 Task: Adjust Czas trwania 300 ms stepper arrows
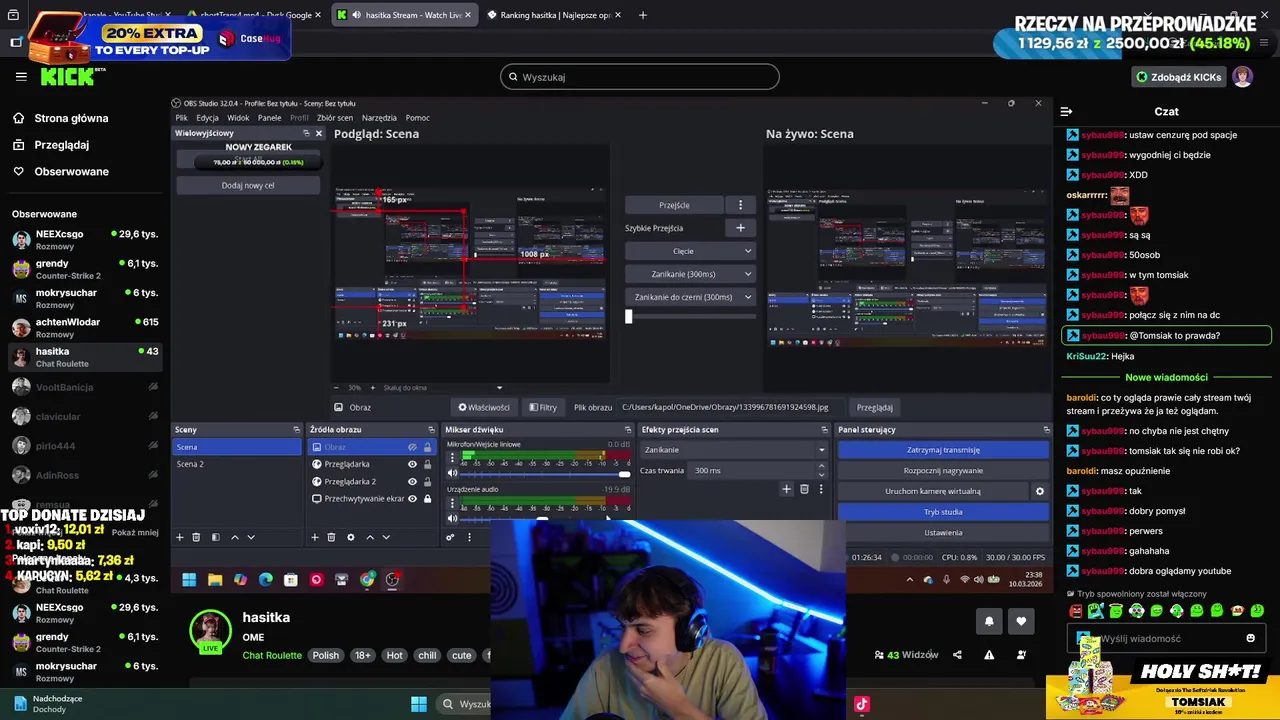pyautogui.click(x=822, y=470)
